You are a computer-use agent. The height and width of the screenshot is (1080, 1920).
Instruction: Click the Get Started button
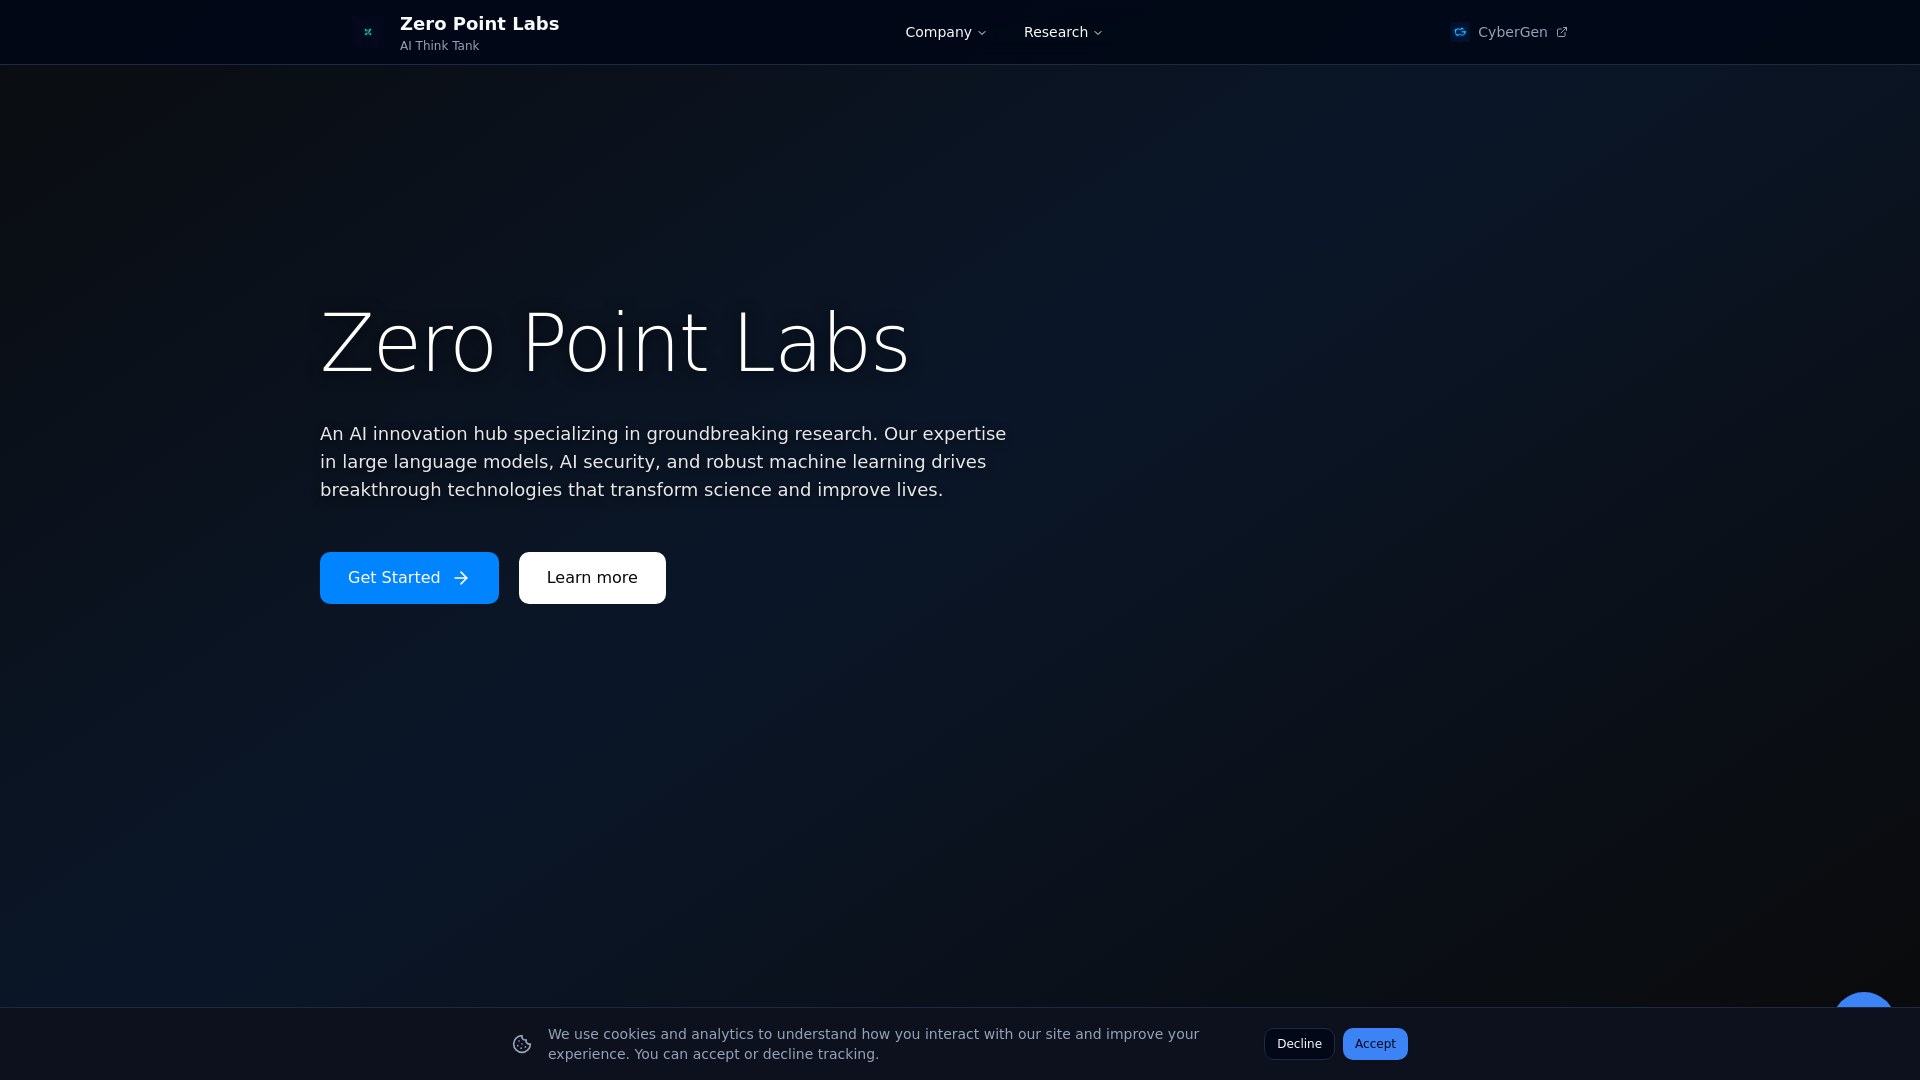409,578
